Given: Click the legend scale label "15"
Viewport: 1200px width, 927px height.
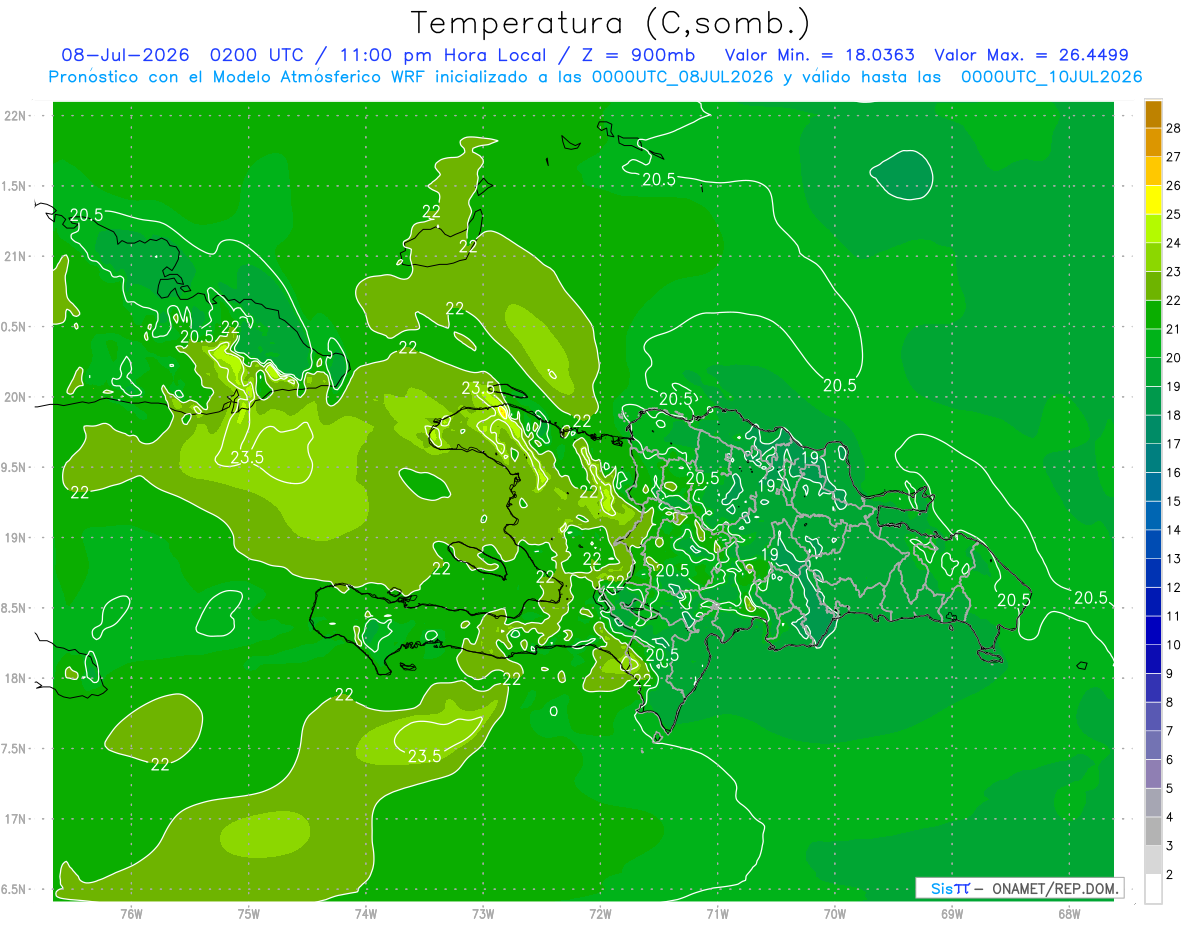Looking at the screenshot, I should (x=1173, y=501).
